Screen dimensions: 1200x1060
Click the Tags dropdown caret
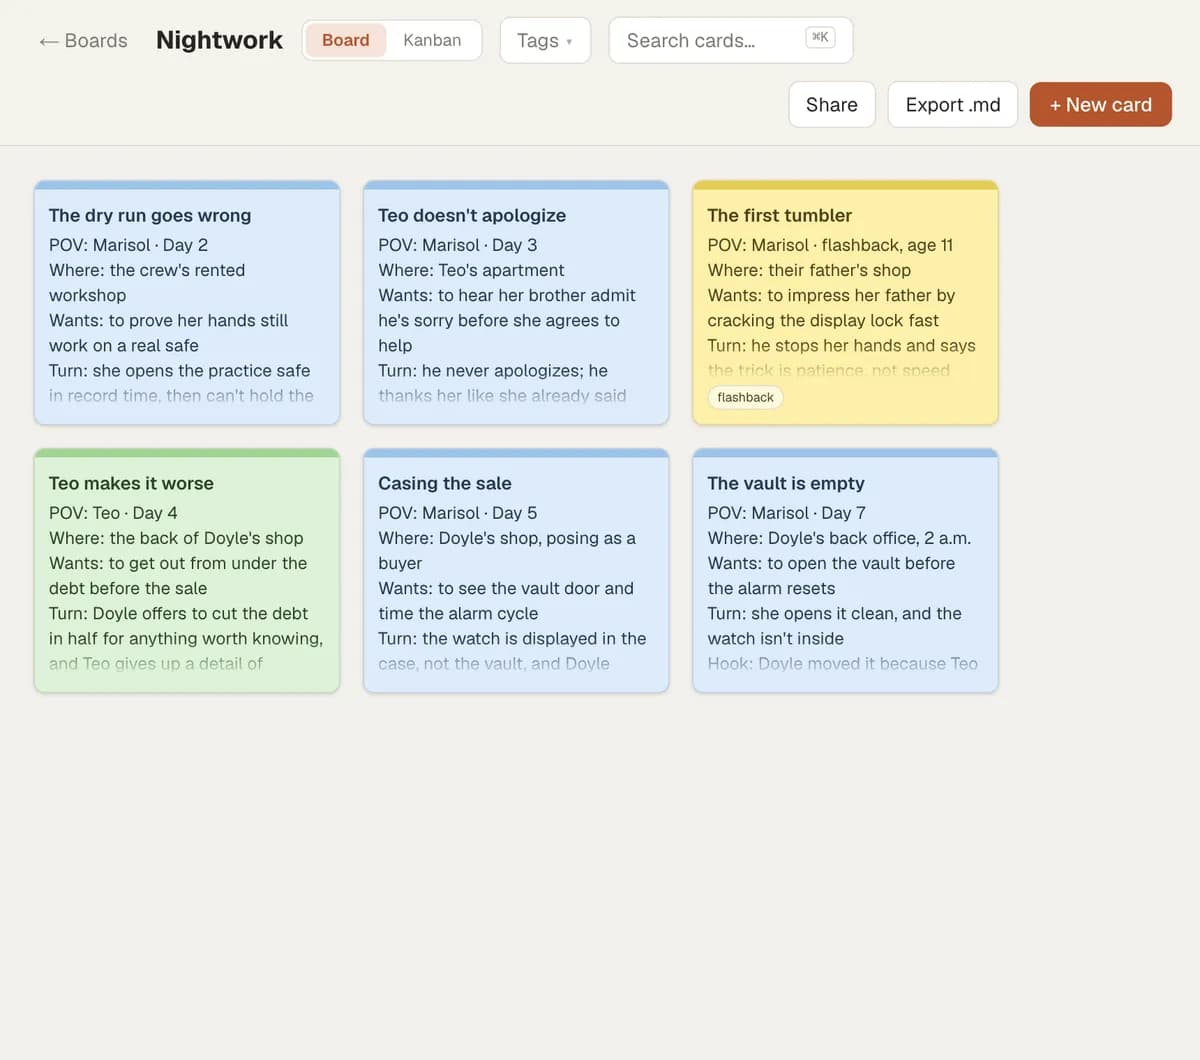(569, 42)
